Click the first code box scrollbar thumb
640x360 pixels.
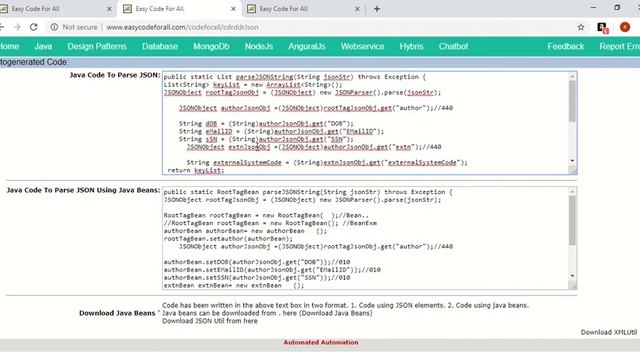point(572,101)
